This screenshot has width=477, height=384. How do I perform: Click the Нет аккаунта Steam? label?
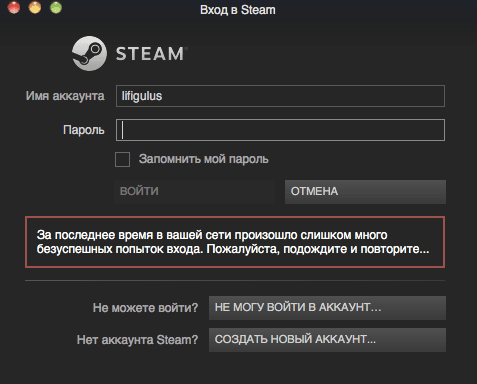tap(137, 340)
